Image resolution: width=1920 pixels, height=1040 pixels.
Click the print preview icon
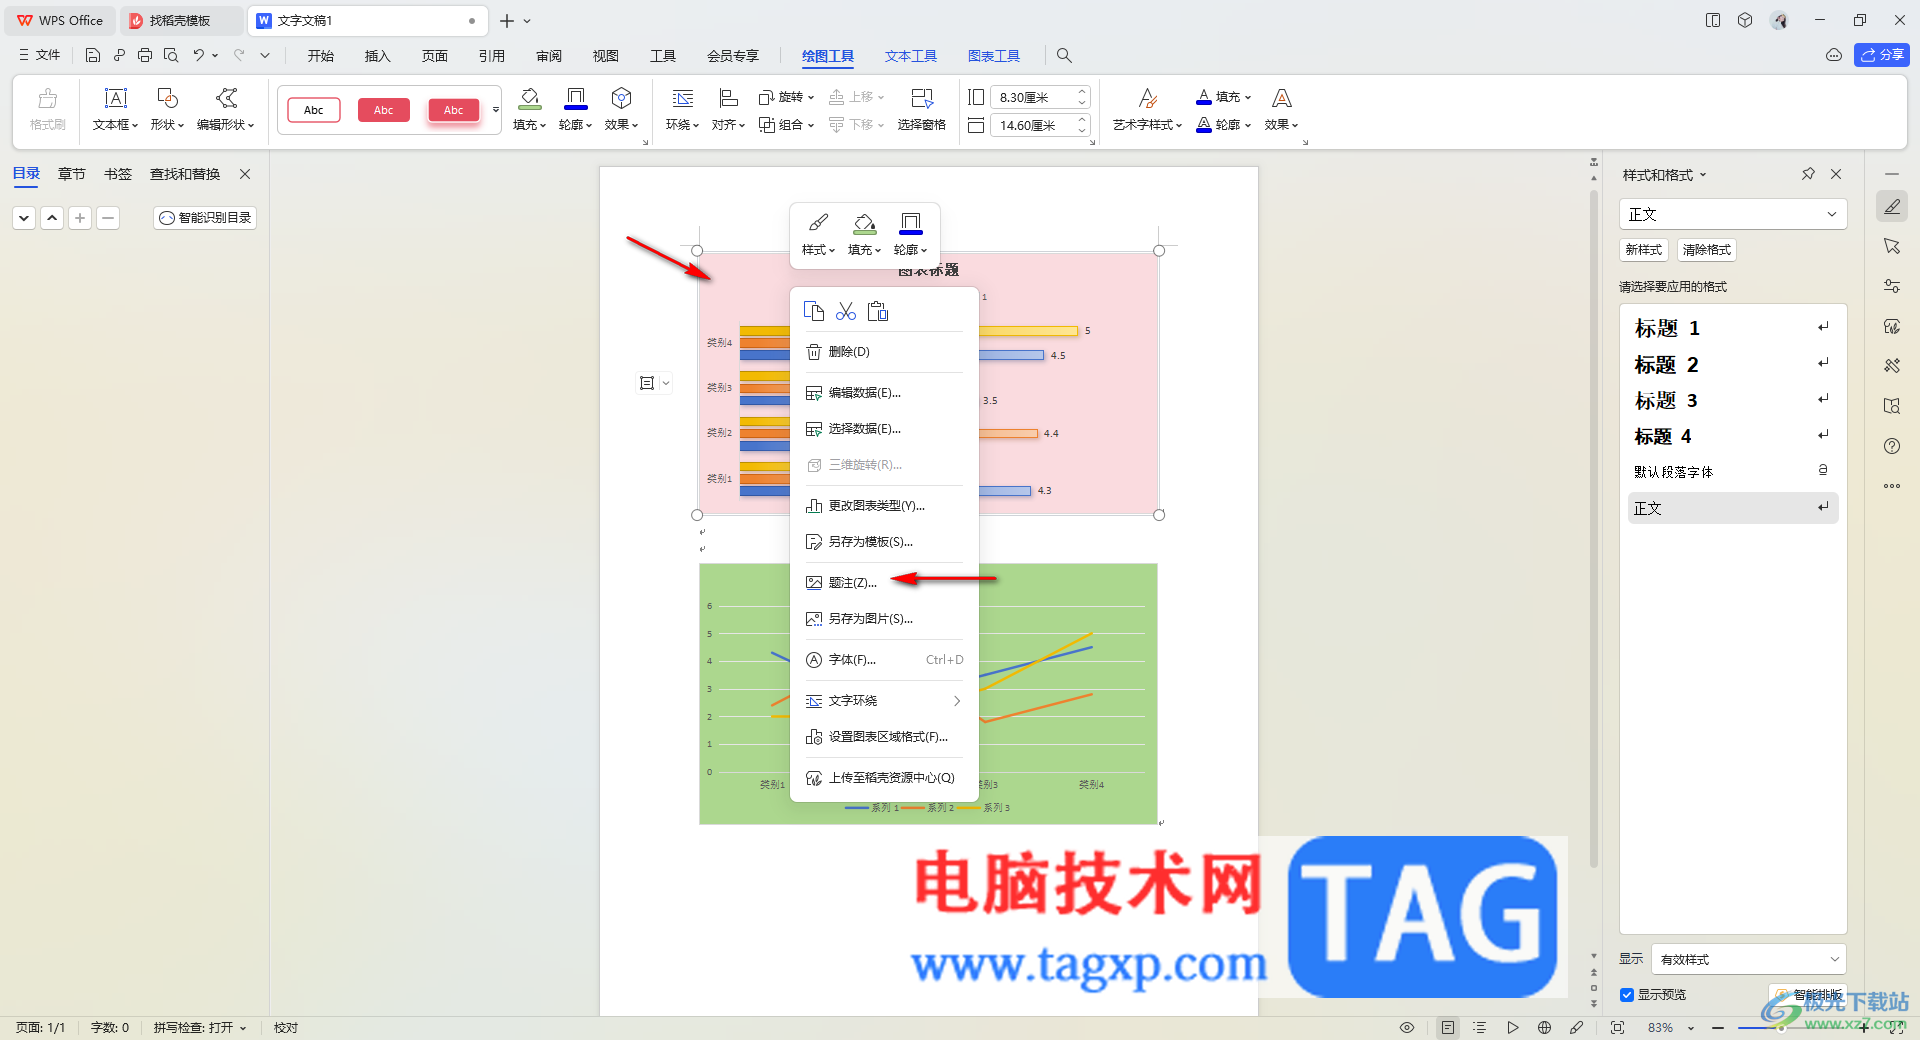click(x=171, y=55)
